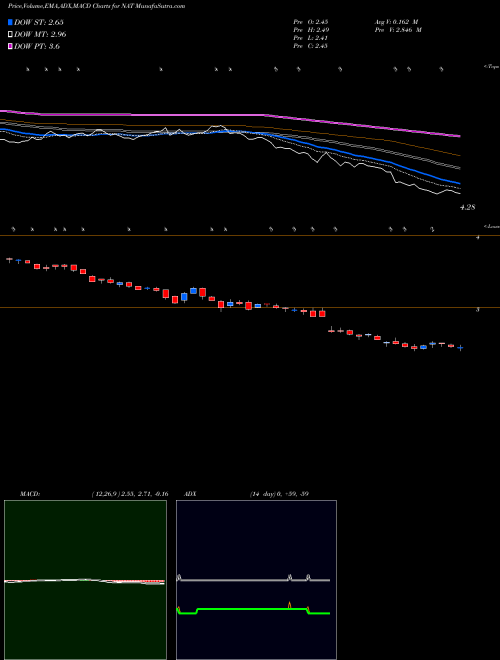Select the 'DOW MT: 2.96' legend text

coord(40,34)
